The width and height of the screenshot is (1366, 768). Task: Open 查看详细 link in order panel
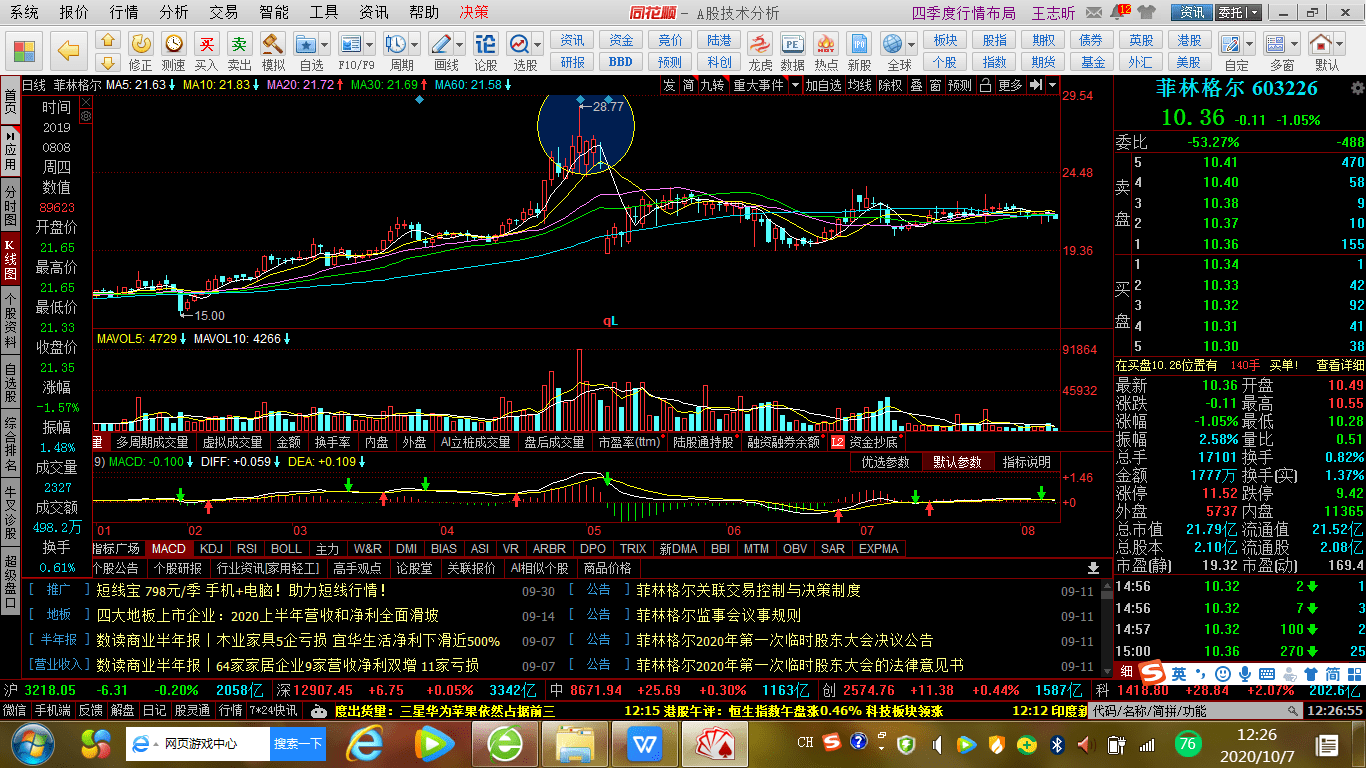coord(1339,365)
